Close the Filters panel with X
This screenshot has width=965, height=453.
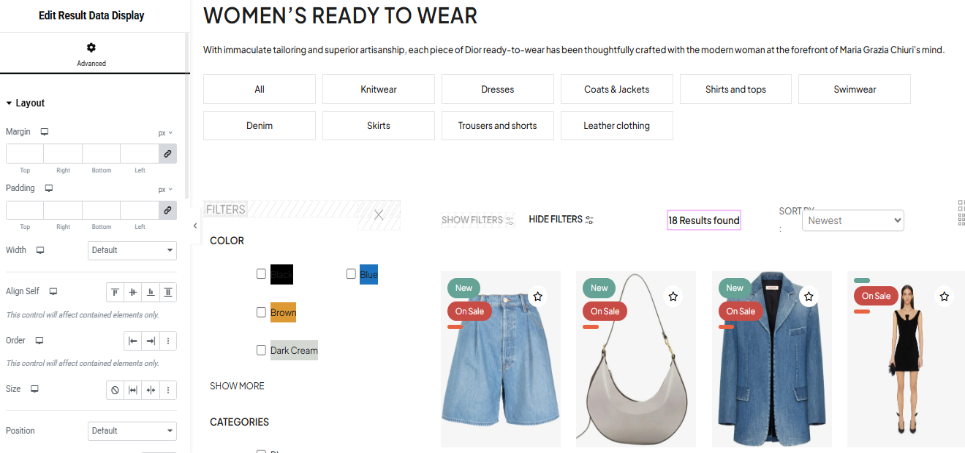coord(379,215)
